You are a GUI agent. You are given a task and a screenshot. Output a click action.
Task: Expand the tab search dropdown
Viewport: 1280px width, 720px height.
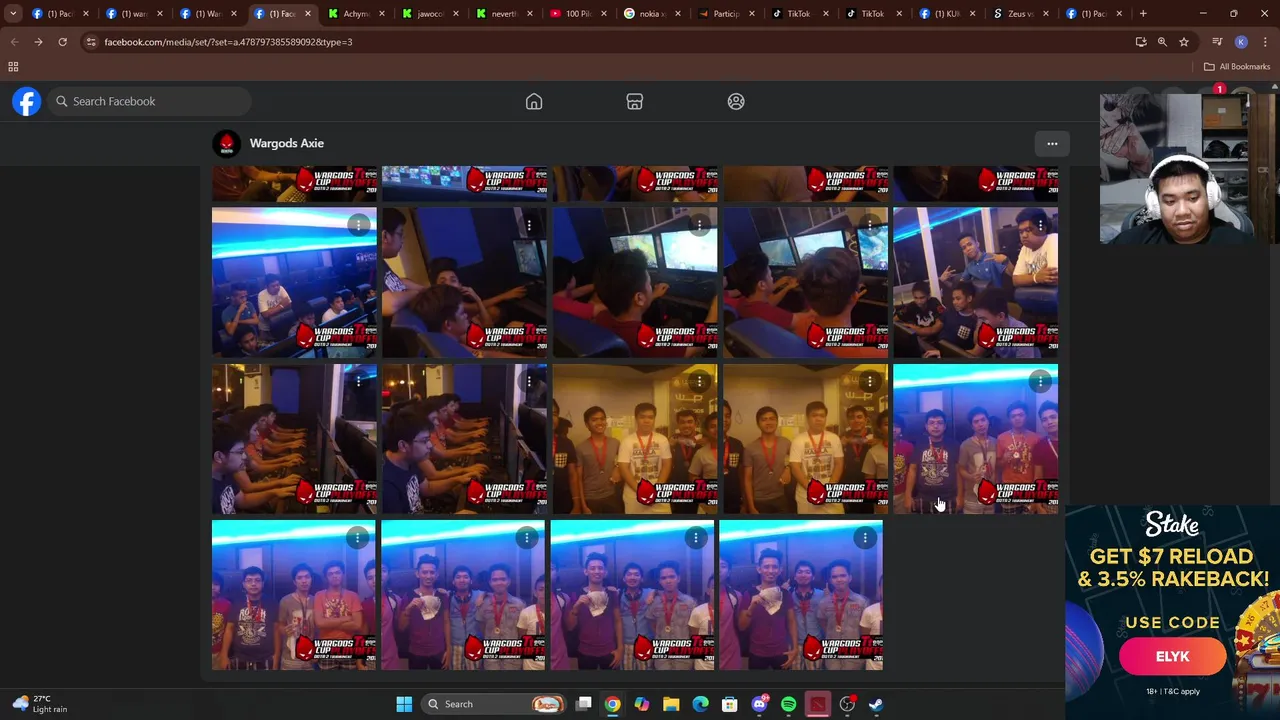[x=13, y=14]
